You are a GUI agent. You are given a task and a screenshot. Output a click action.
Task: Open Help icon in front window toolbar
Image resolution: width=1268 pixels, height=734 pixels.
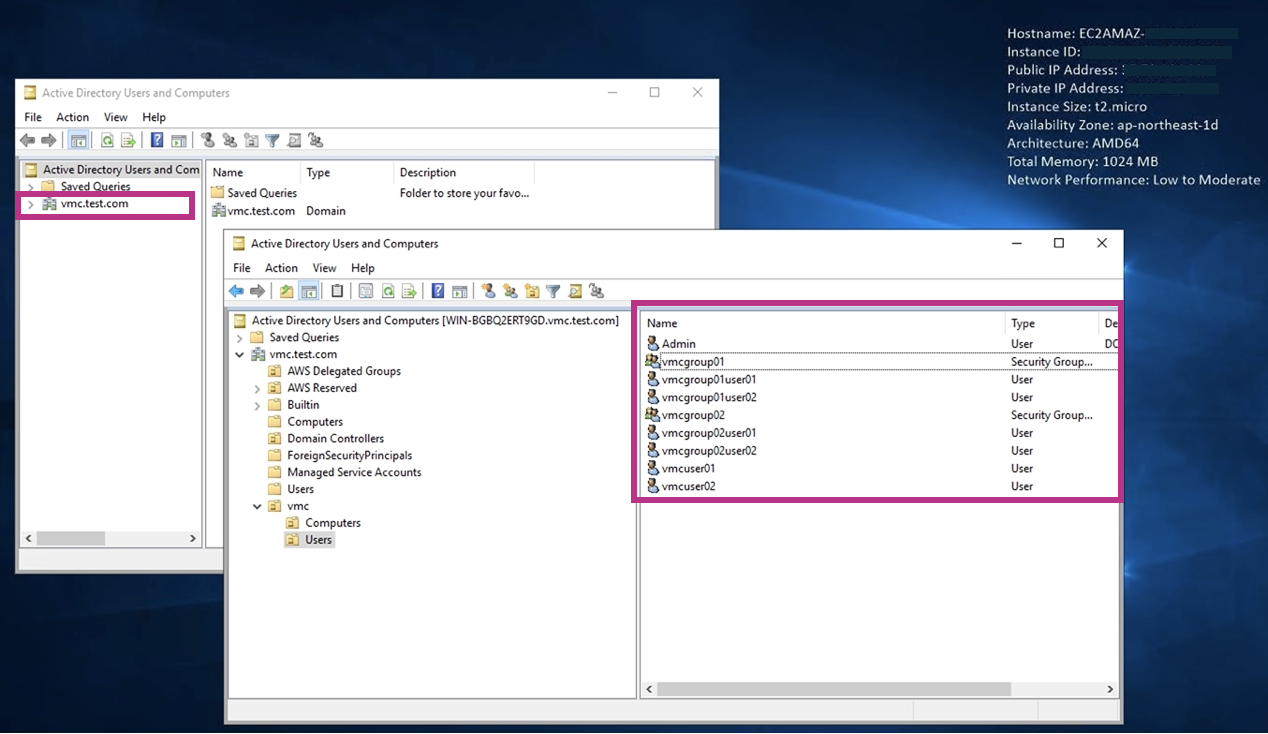coord(437,291)
